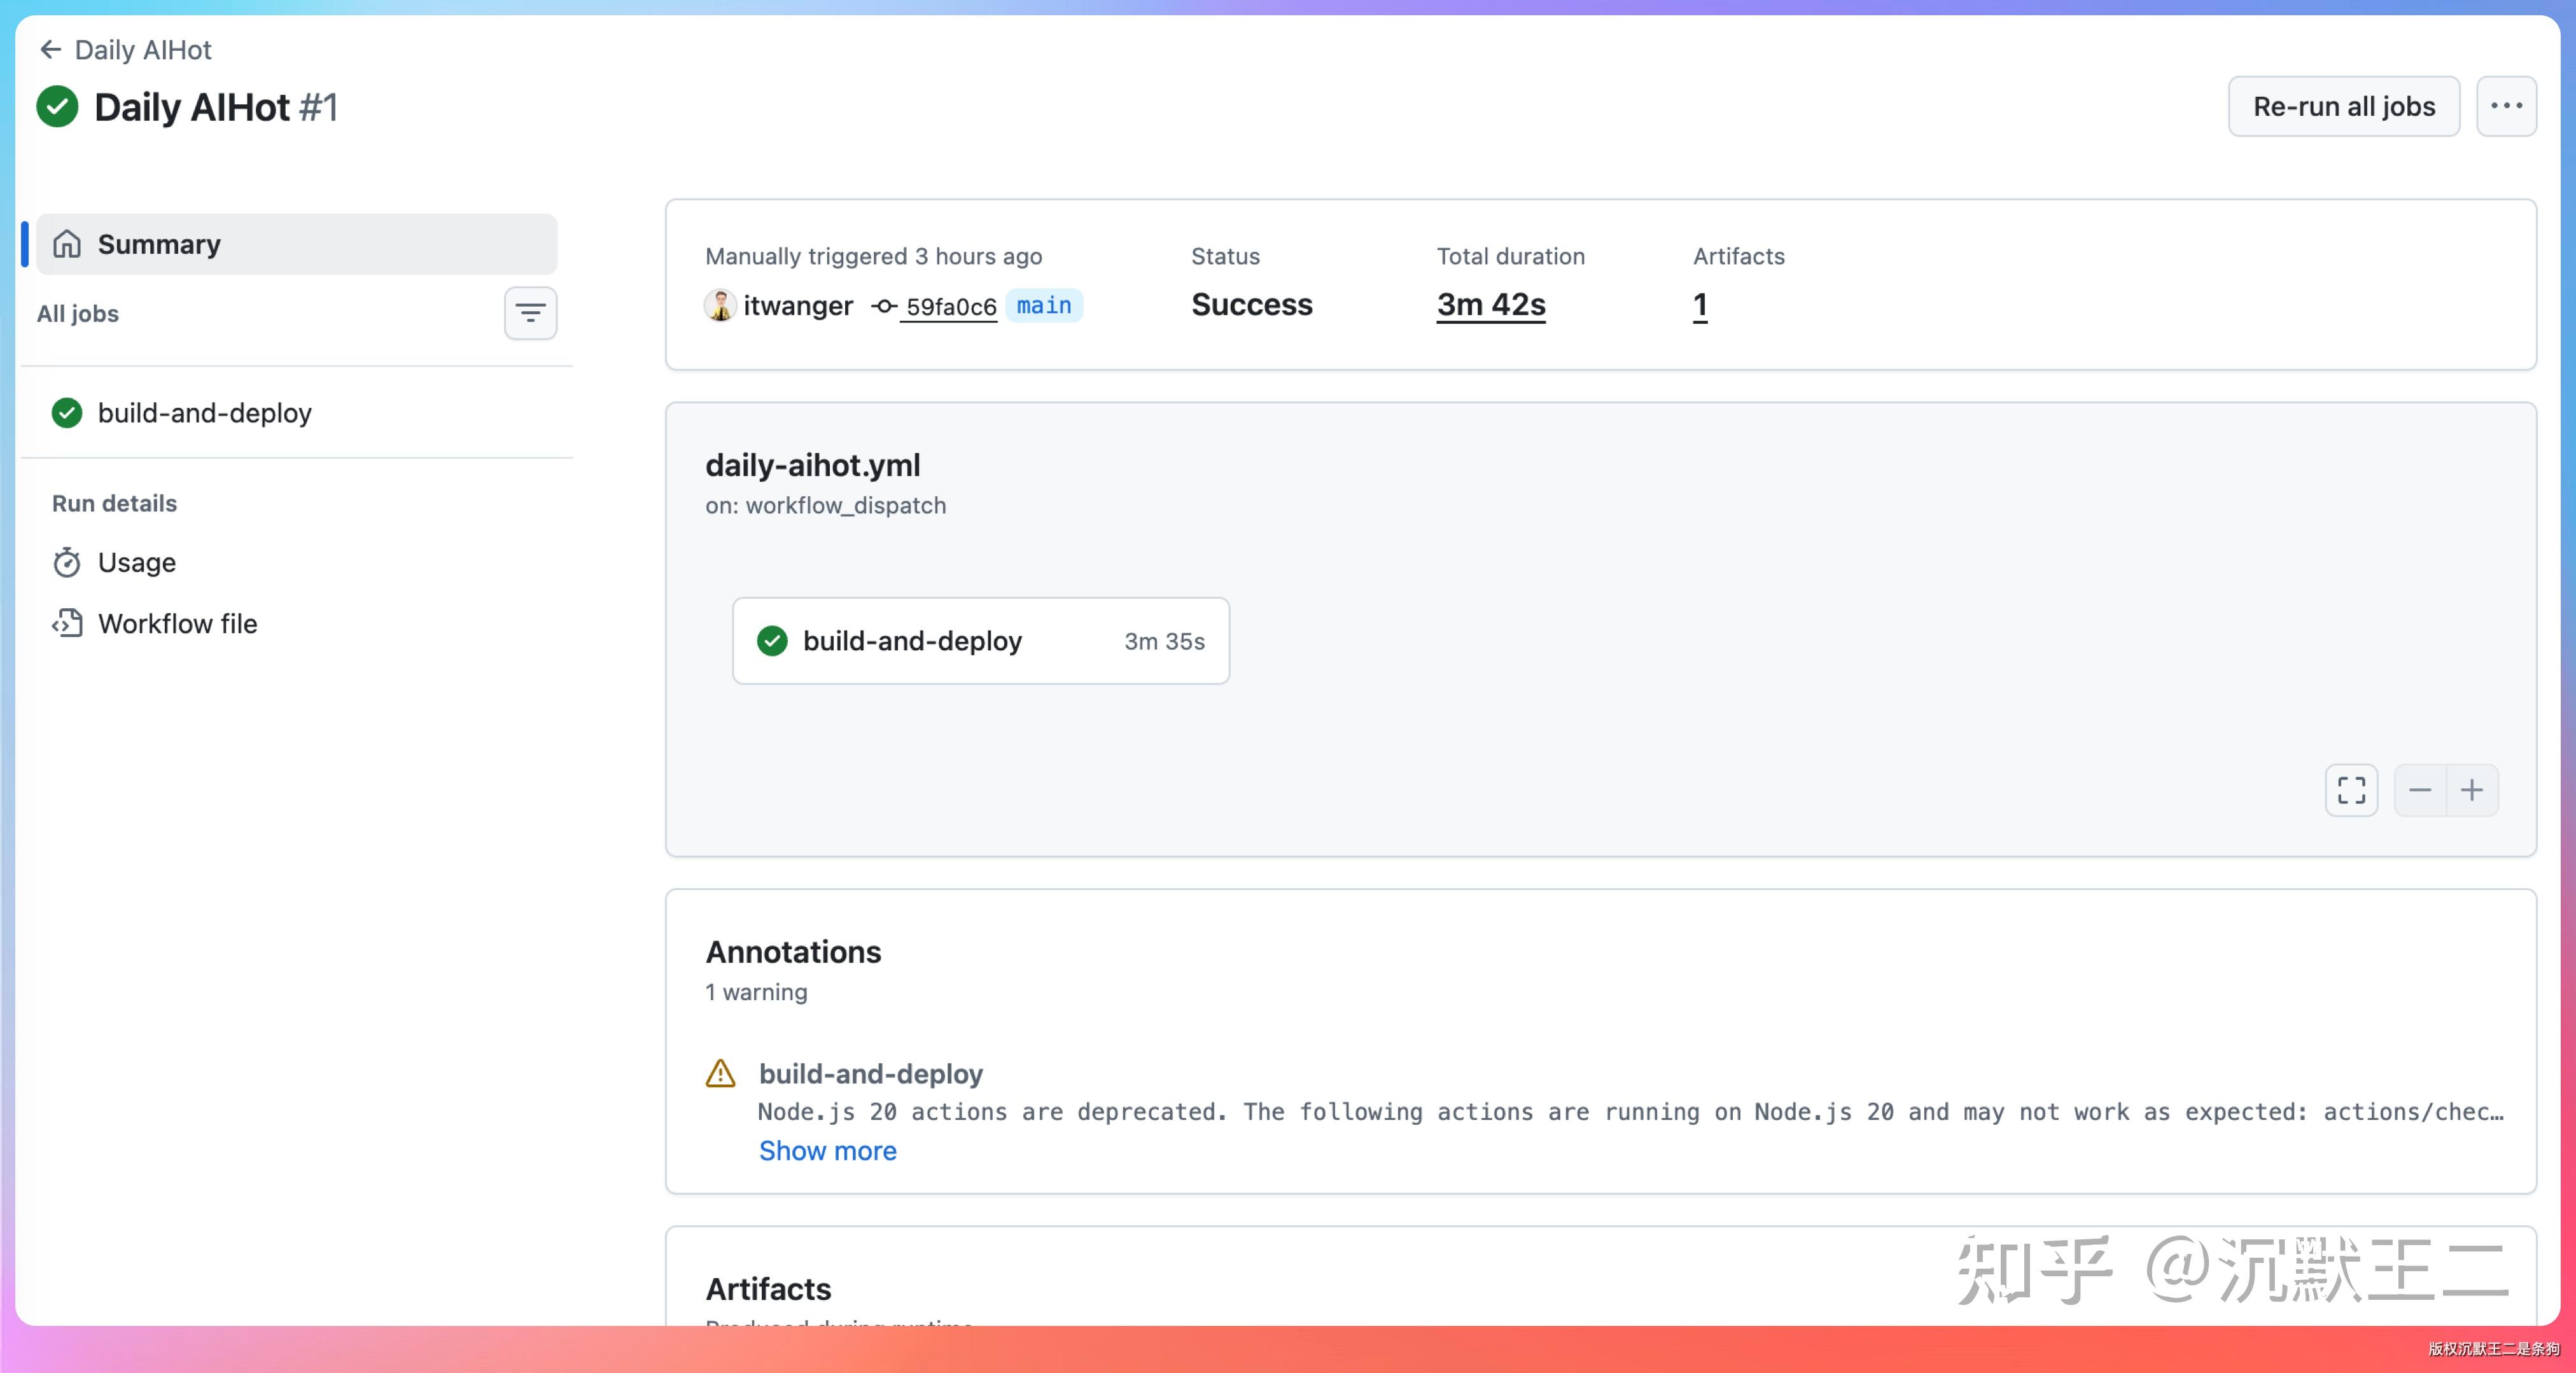The width and height of the screenshot is (2576, 1373).
Task: Click the itwanger user avatar
Action: coord(720,305)
